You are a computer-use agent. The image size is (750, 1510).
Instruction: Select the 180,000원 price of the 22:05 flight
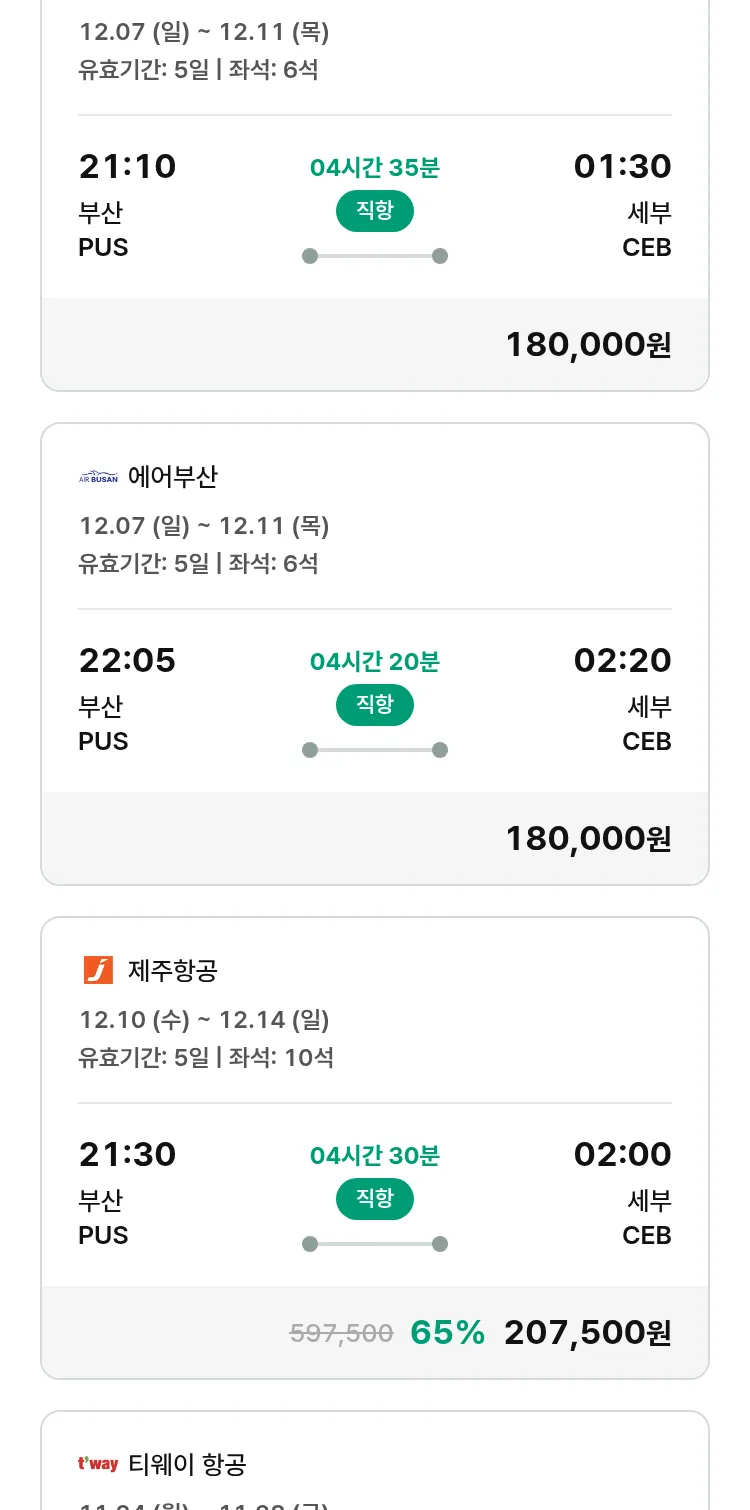coord(588,839)
